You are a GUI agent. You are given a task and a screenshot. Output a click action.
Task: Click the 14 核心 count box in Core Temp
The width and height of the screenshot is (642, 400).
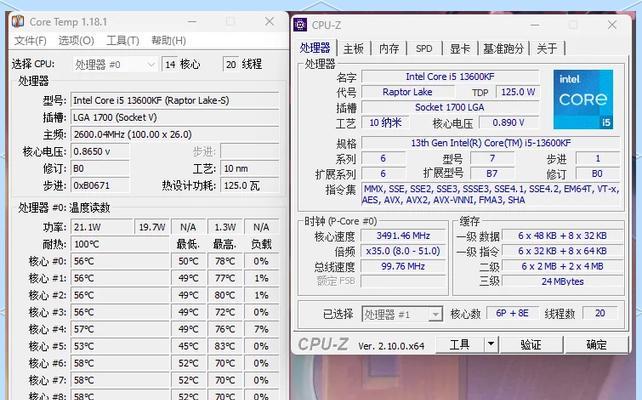(x=170, y=64)
